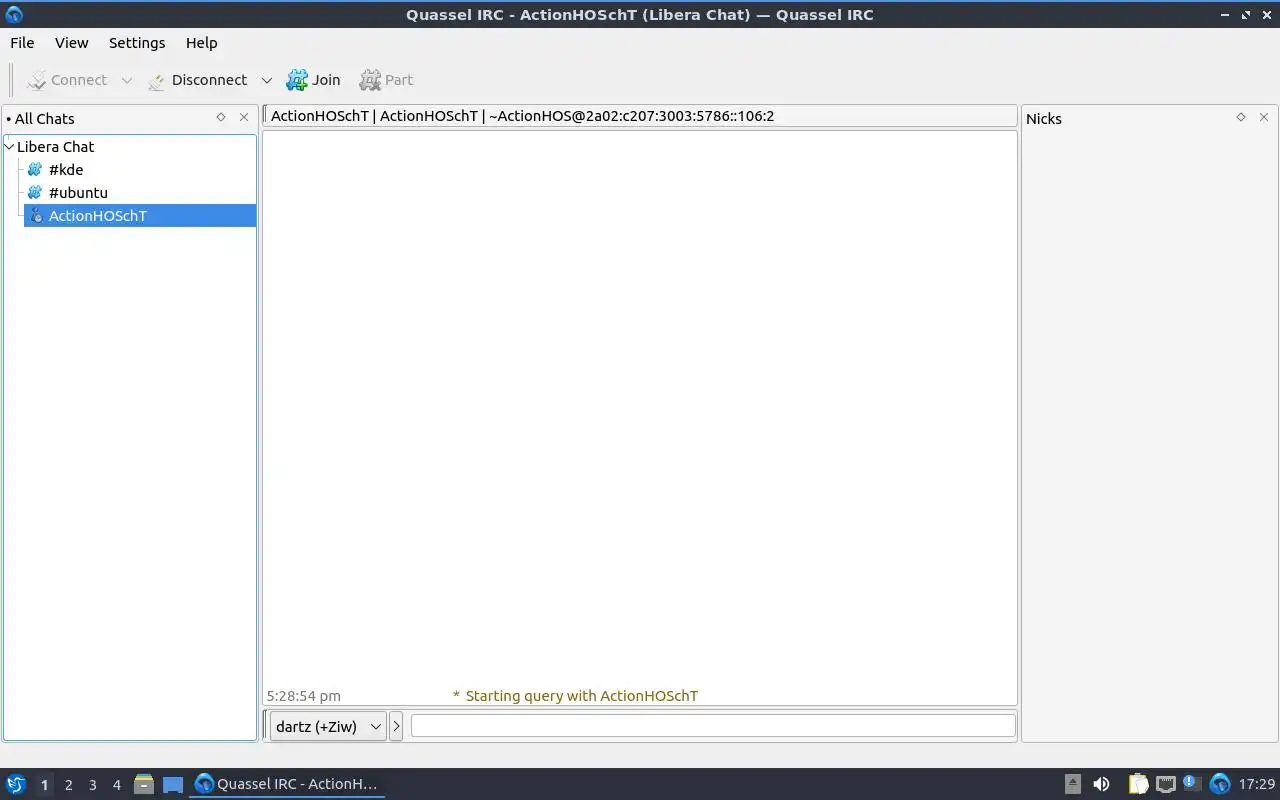Switch to virtual desktop 2
Image resolution: width=1280 pixels, height=800 pixels.
tap(68, 785)
